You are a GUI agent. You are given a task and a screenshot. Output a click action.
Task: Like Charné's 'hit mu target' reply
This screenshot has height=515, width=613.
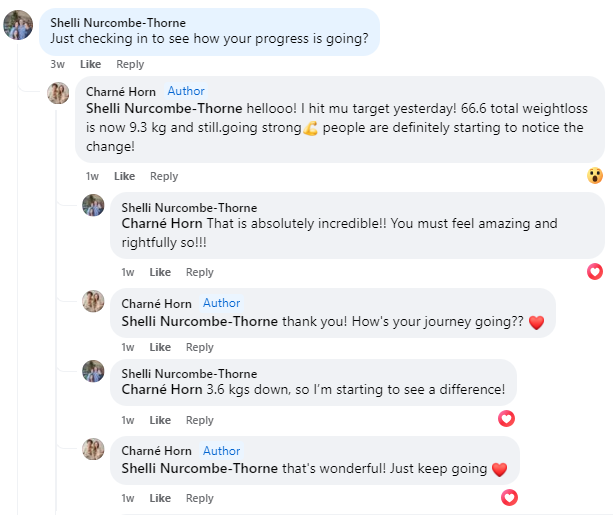point(124,176)
